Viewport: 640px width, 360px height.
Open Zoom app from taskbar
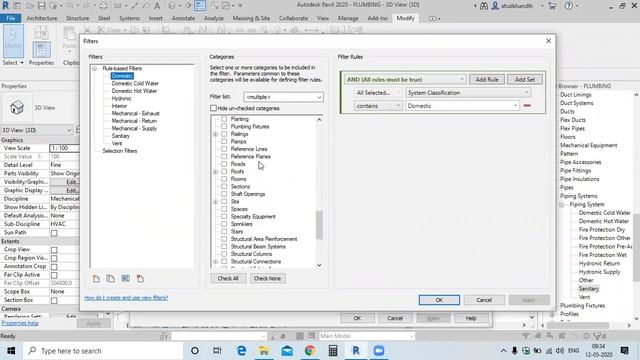coord(379,351)
